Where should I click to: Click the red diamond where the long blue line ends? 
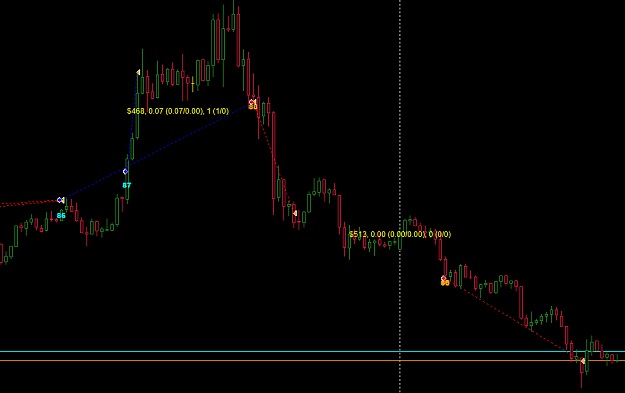pyautogui.click(x=252, y=102)
